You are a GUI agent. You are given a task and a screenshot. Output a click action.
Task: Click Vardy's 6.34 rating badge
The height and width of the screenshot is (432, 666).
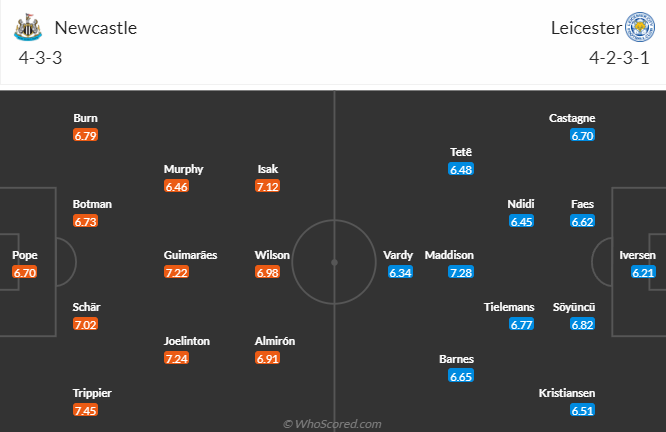pyautogui.click(x=400, y=272)
